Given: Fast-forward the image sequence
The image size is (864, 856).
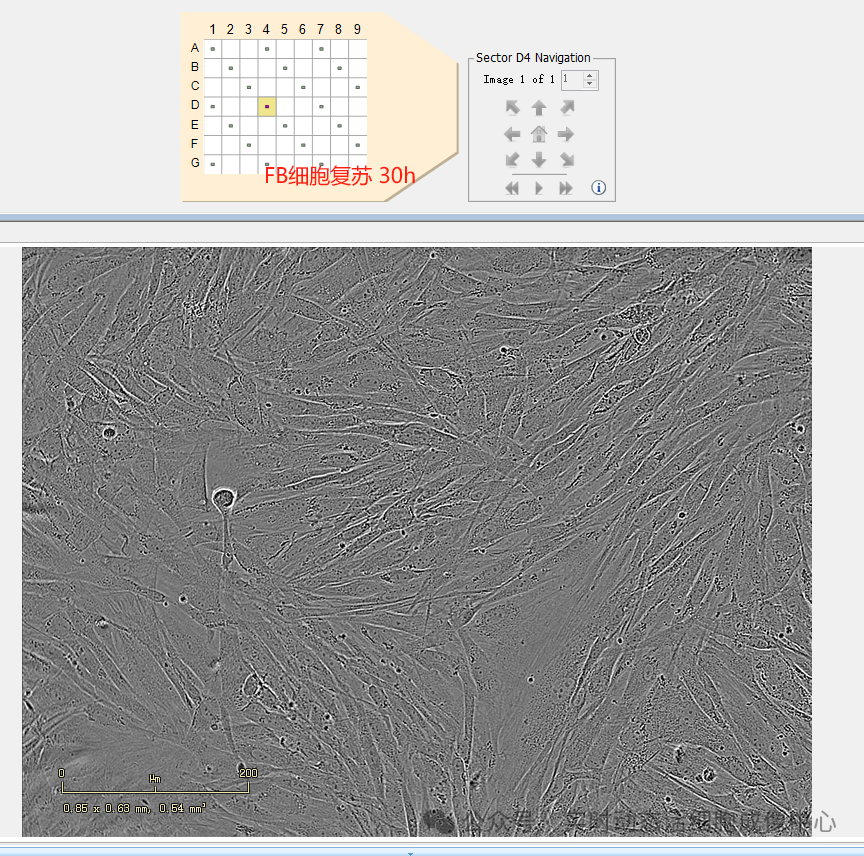Looking at the screenshot, I should [x=566, y=188].
